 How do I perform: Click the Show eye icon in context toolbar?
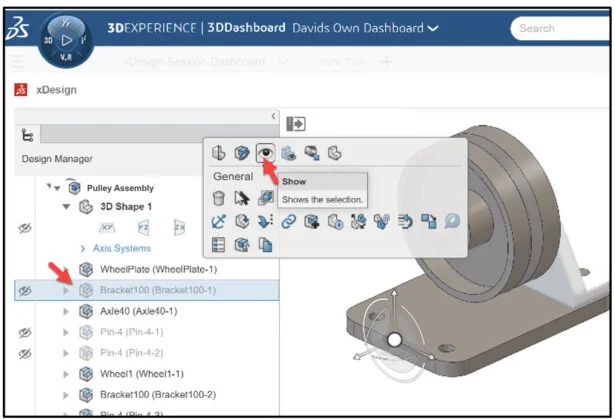pyautogui.click(x=266, y=153)
